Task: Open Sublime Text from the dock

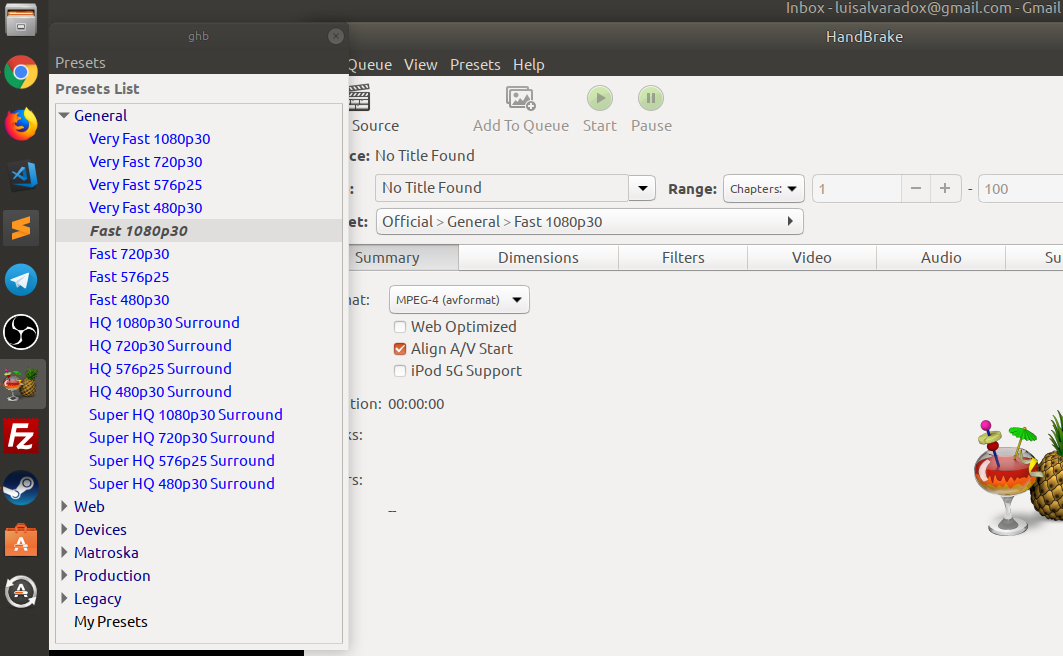Action: pos(21,228)
